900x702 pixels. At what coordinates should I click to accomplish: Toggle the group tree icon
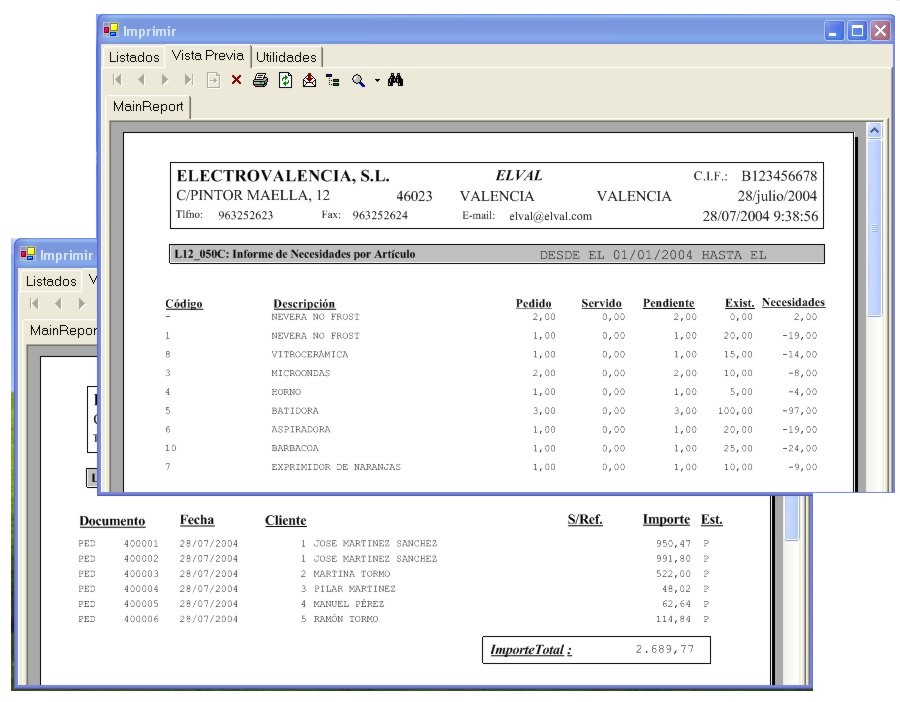(x=333, y=80)
